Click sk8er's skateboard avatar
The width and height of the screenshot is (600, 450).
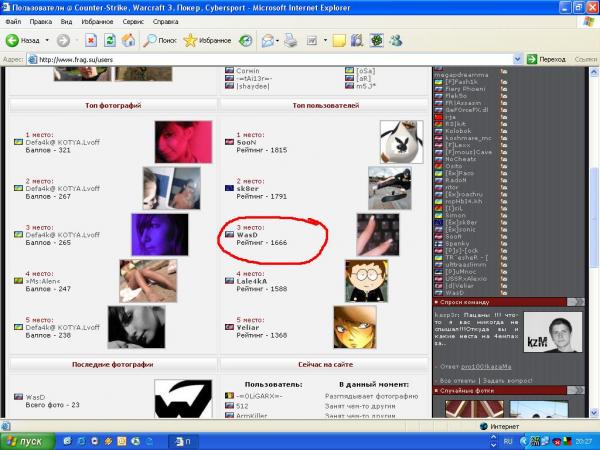390,188
